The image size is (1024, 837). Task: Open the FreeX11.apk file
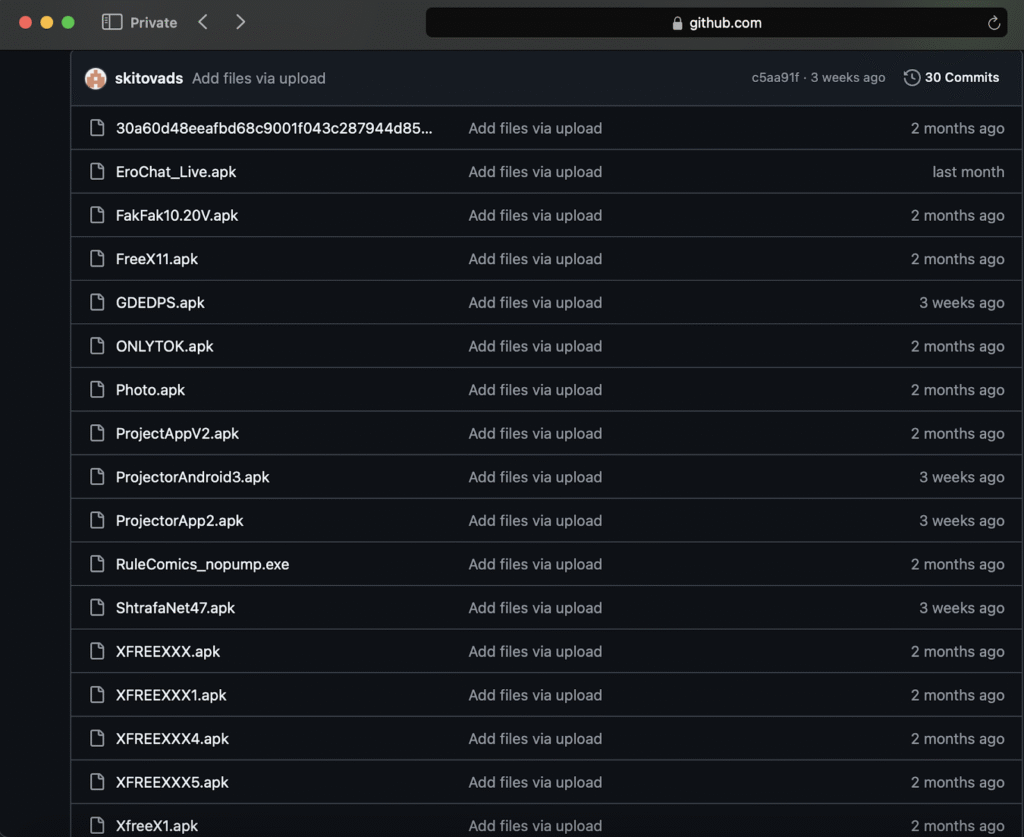tap(157, 259)
